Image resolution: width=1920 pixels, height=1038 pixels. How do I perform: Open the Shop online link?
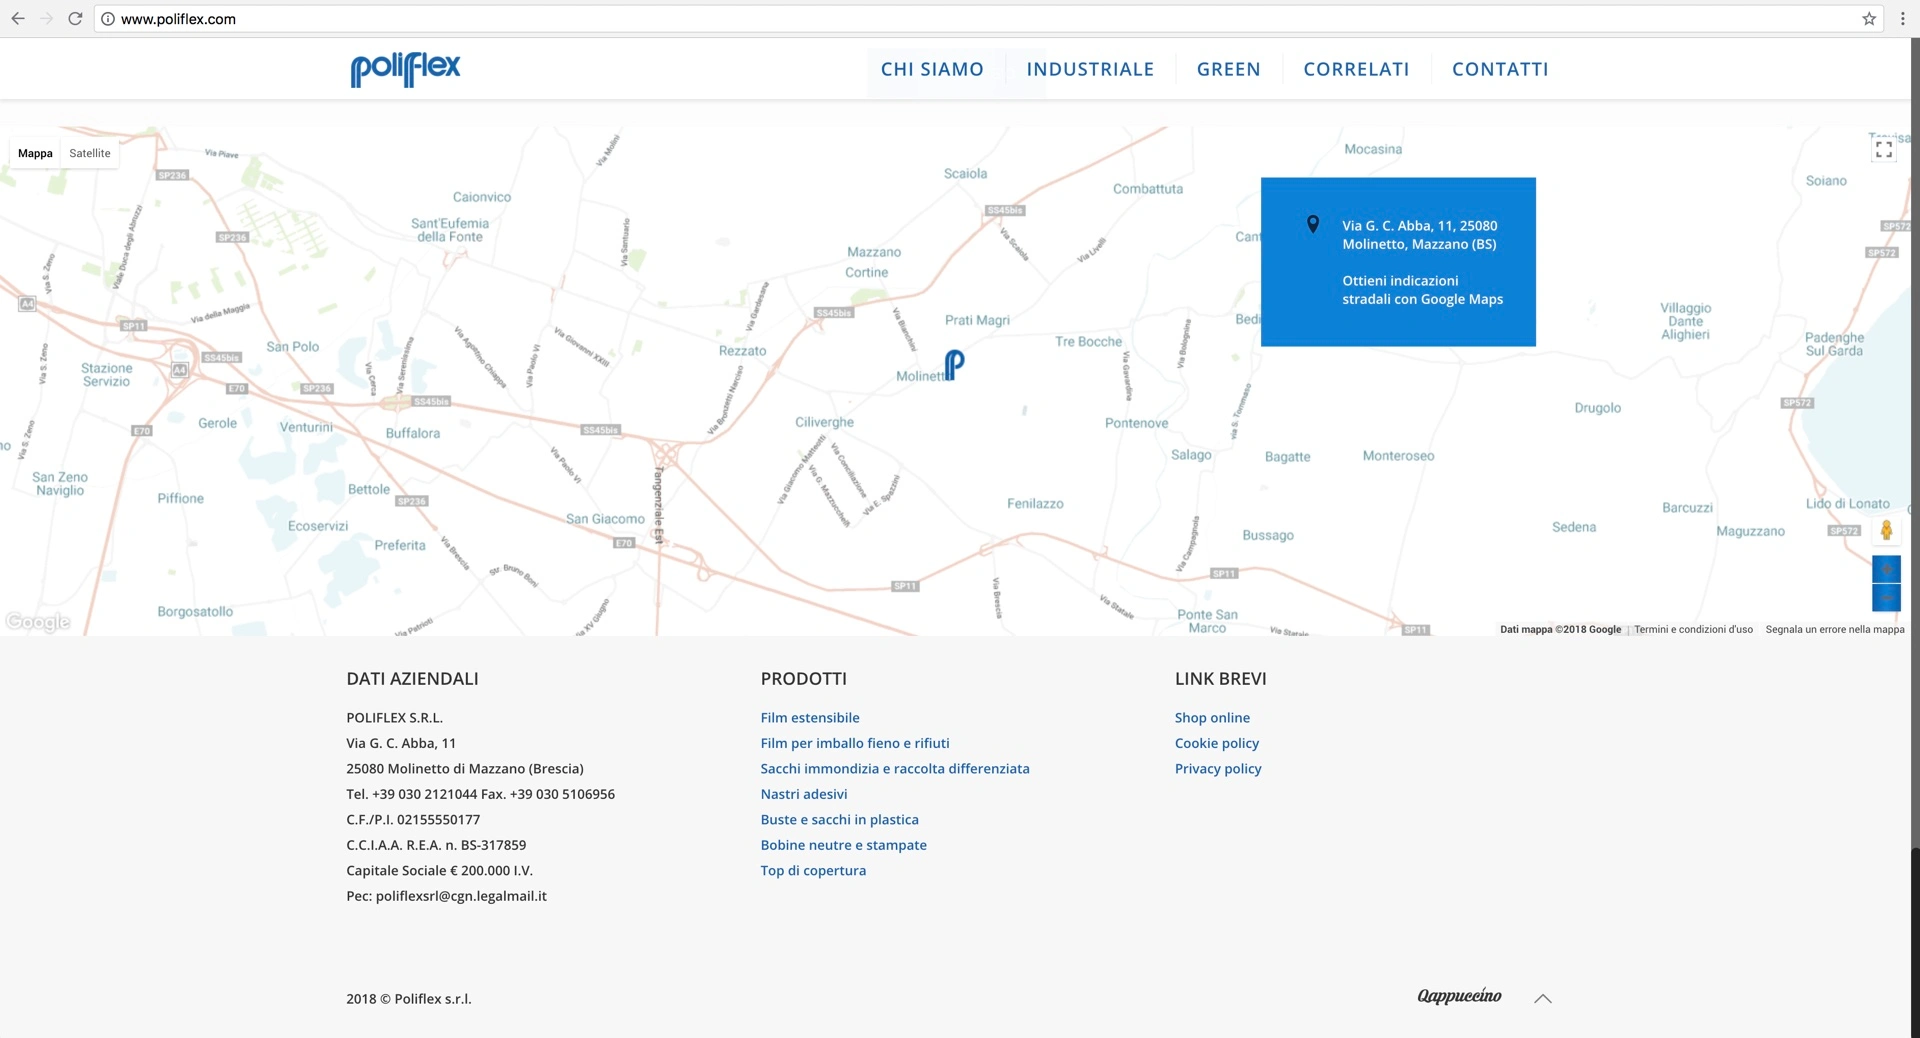1212,718
